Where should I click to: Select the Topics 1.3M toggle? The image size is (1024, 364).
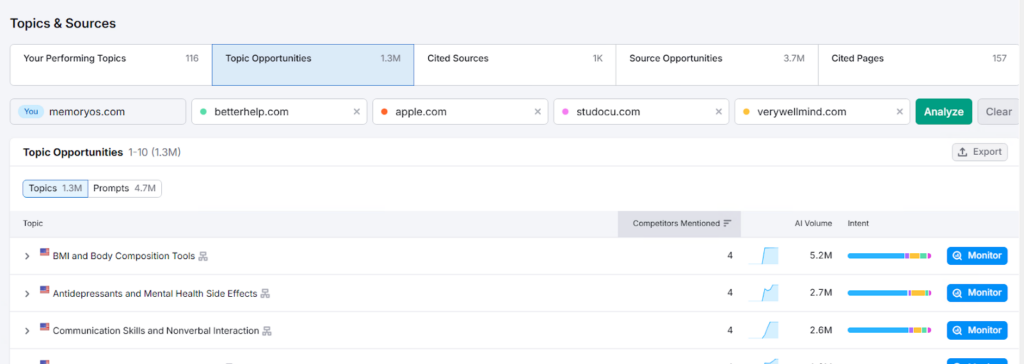[56, 188]
